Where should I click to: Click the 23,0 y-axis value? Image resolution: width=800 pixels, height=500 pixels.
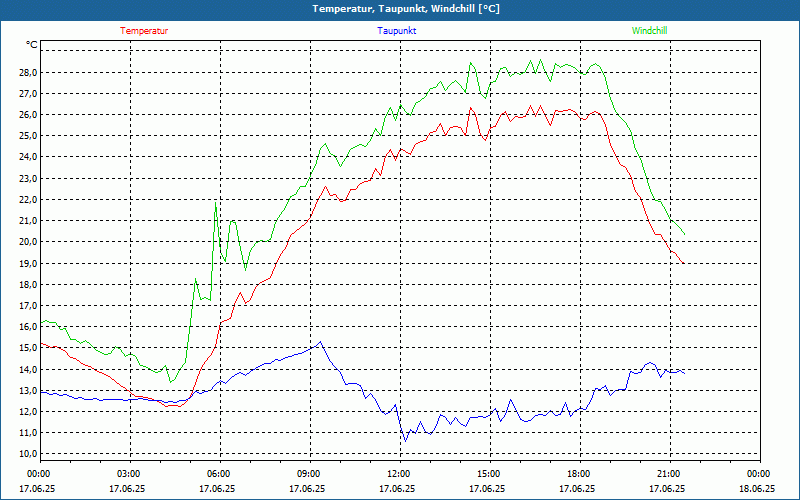[29, 179]
